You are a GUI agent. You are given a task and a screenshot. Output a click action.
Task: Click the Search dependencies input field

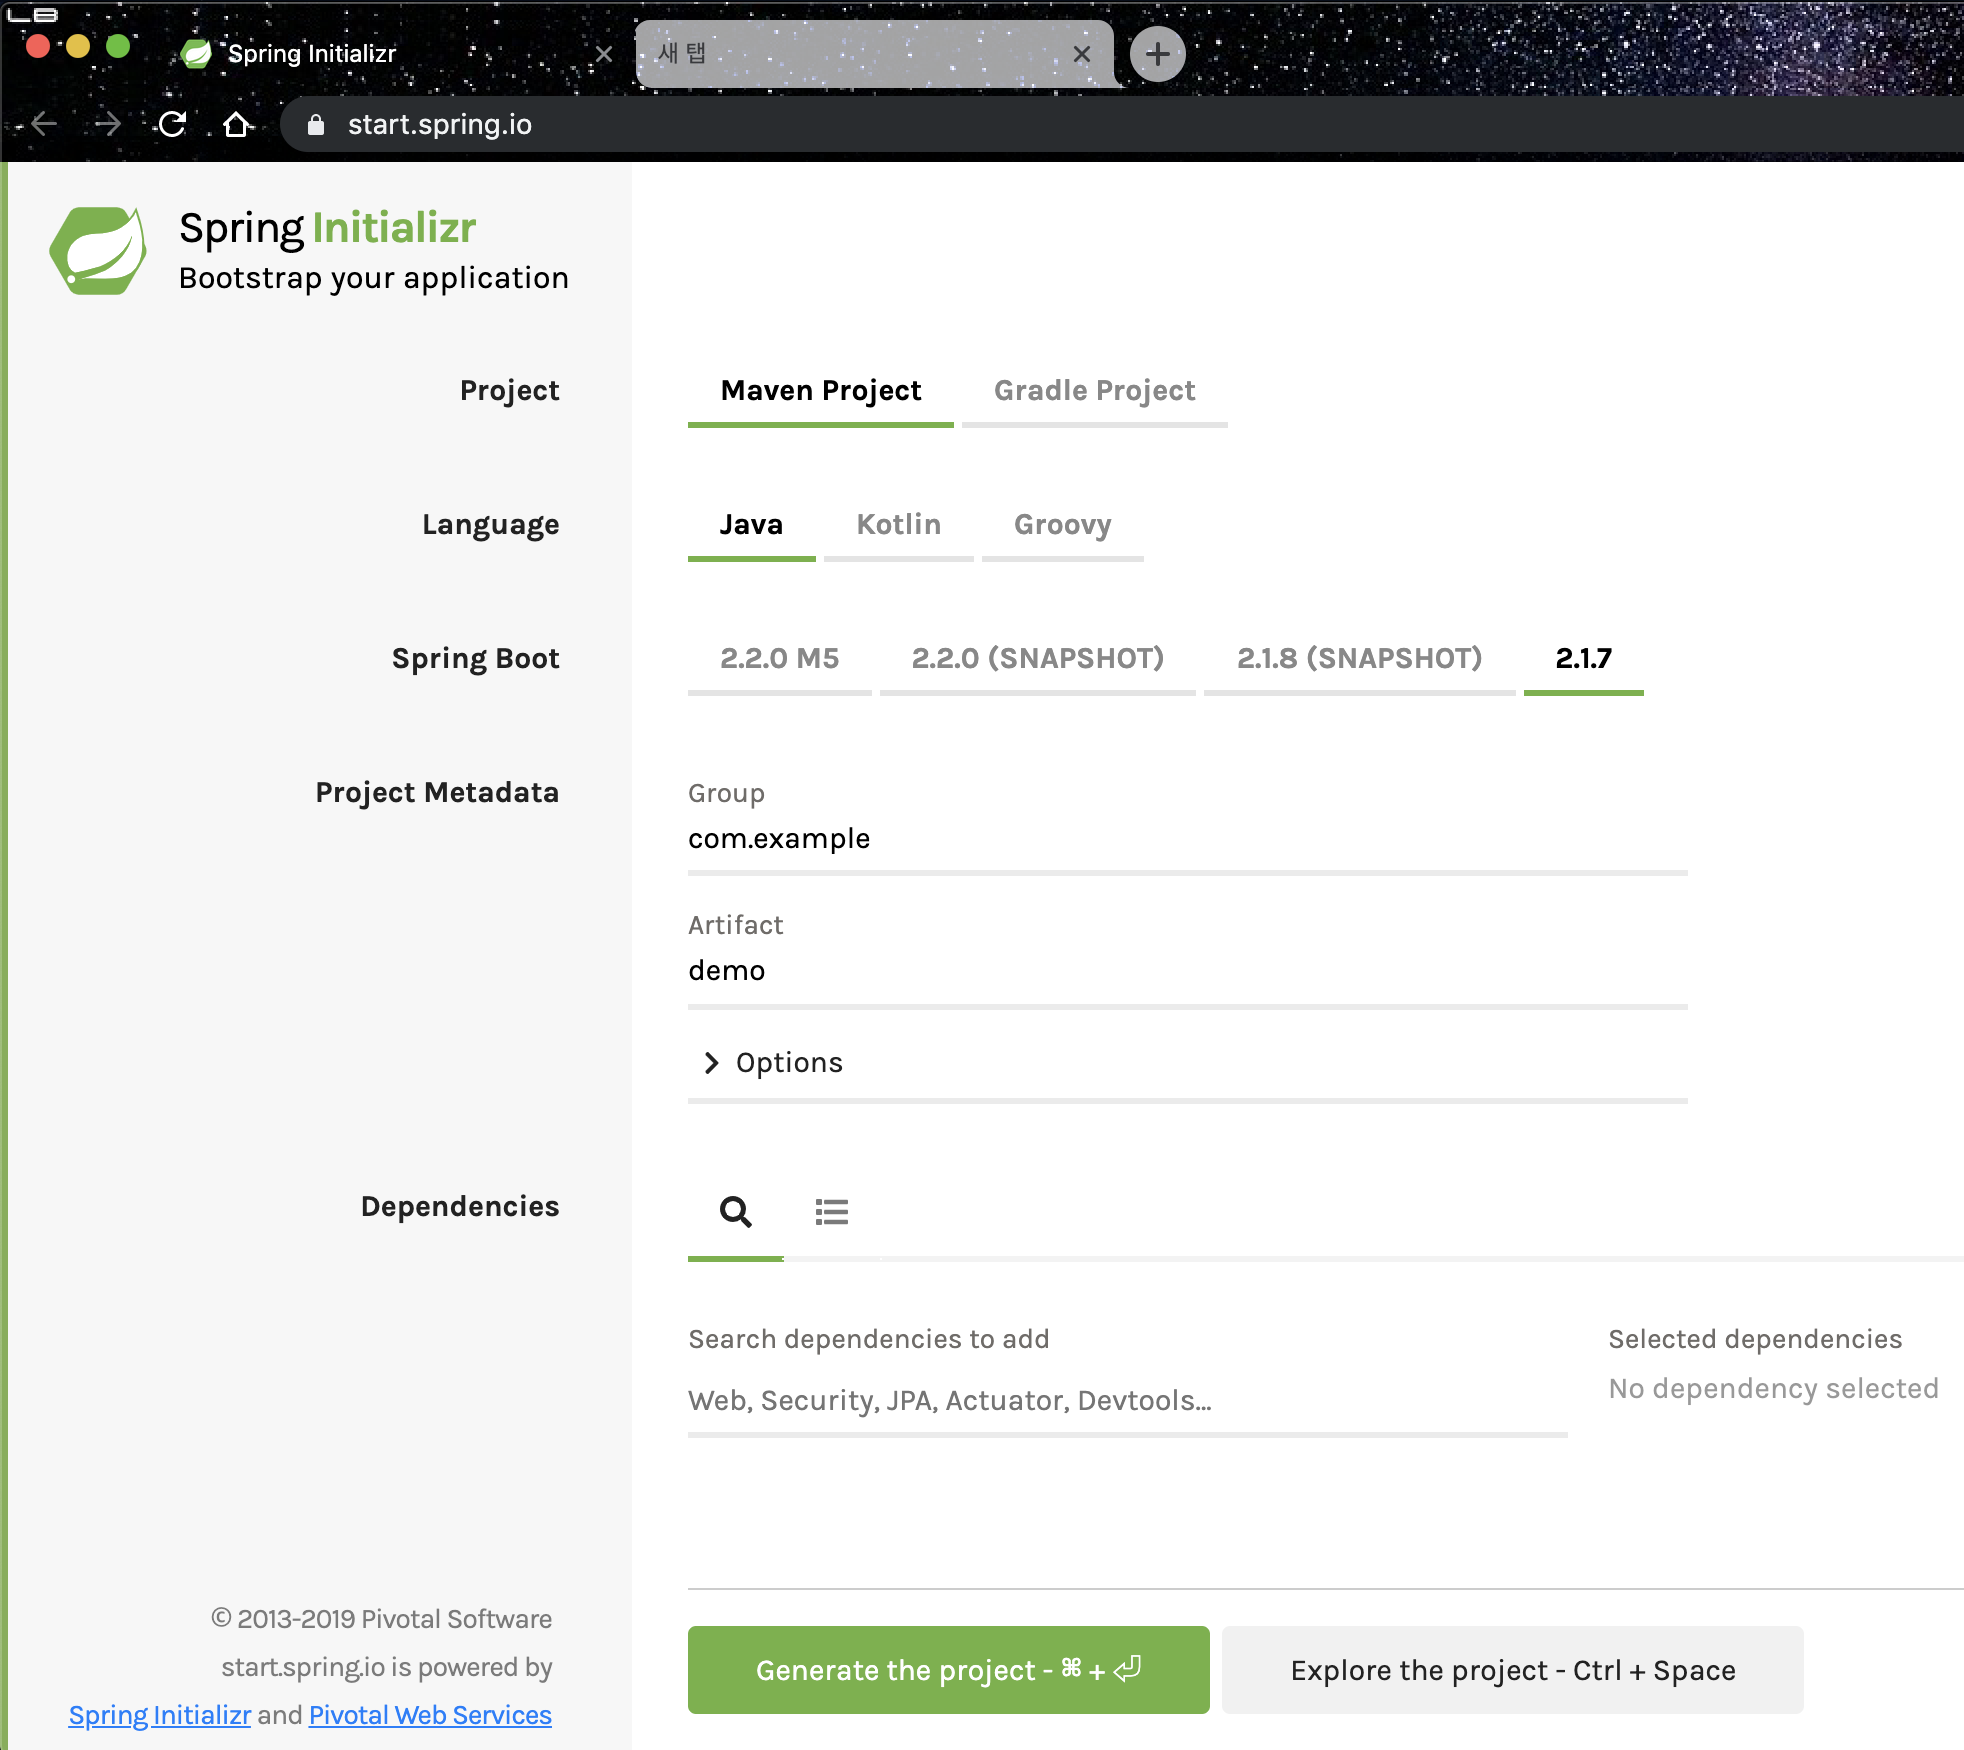tap(1127, 1401)
